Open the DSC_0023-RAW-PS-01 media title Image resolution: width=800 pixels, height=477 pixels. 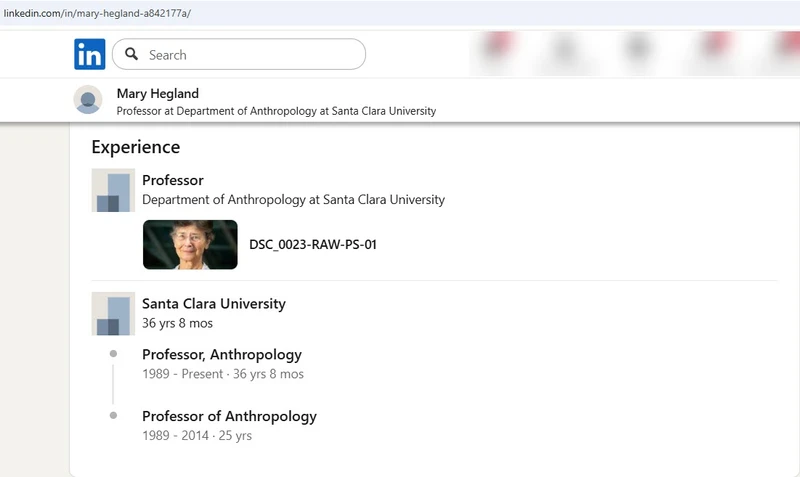pos(313,244)
